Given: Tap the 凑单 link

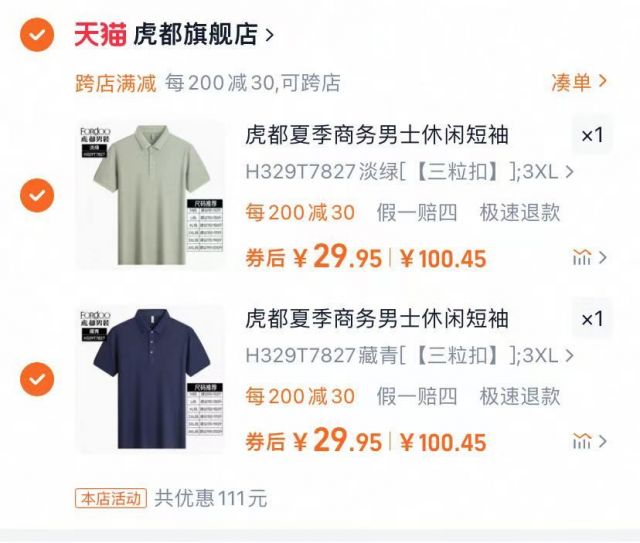Looking at the screenshot, I should coord(579,82).
